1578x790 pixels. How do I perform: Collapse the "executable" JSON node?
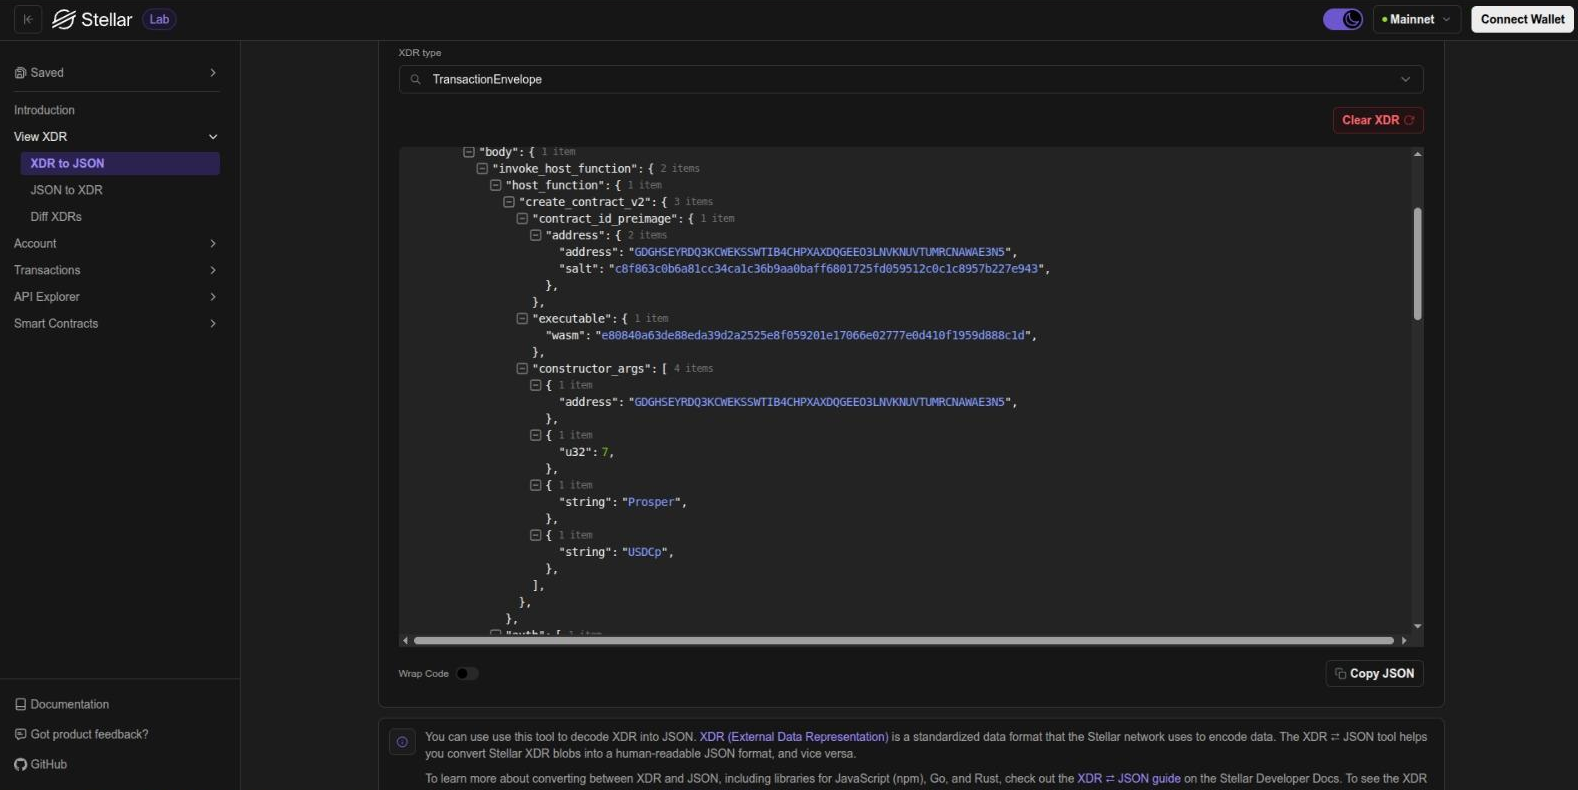coord(522,319)
